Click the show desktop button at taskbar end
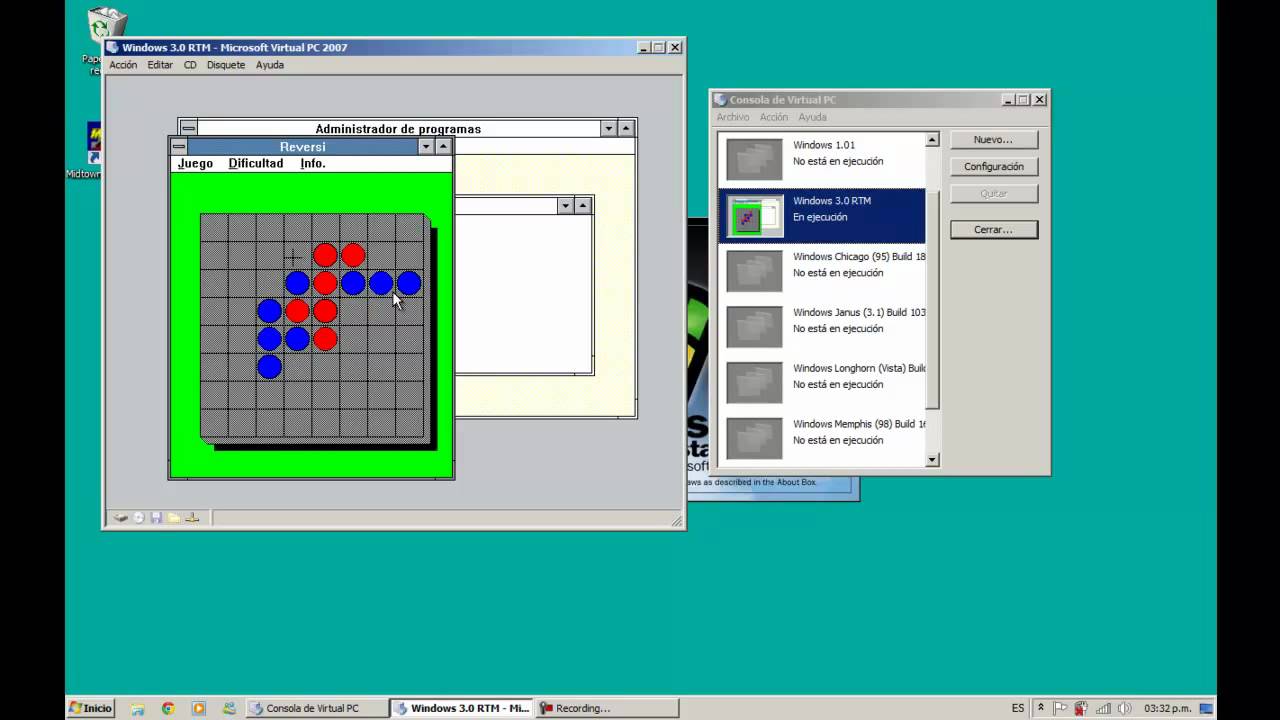Viewport: 1280px width, 720px height. coord(1207,708)
